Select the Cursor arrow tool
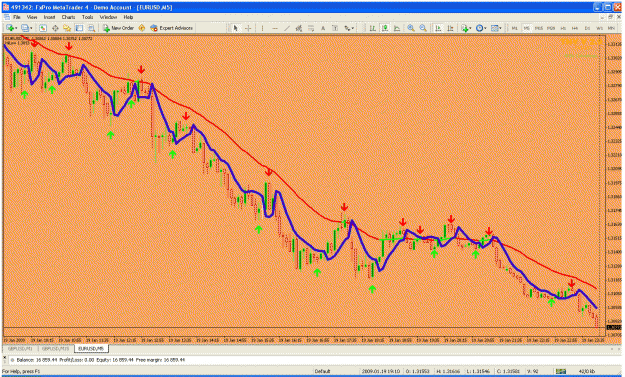This screenshot has height=377, width=625. coord(235,28)
